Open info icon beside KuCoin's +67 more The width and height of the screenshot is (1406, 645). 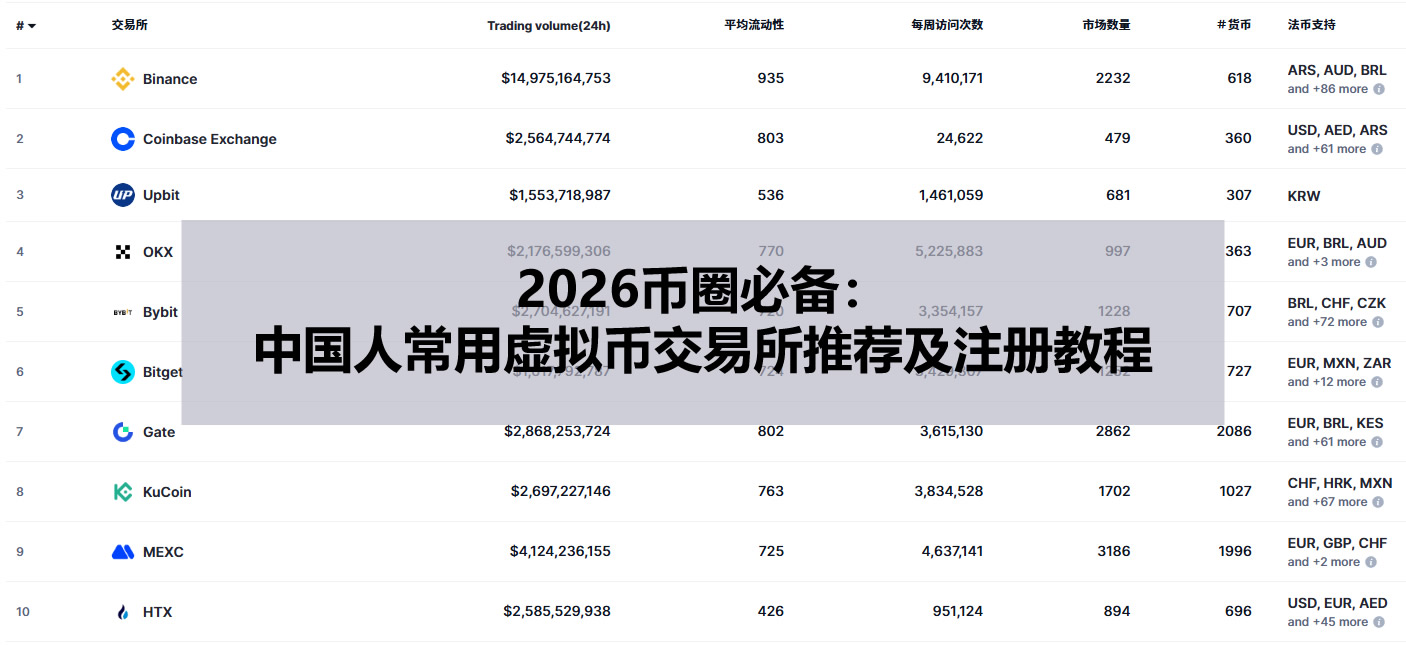(1378, 502)
